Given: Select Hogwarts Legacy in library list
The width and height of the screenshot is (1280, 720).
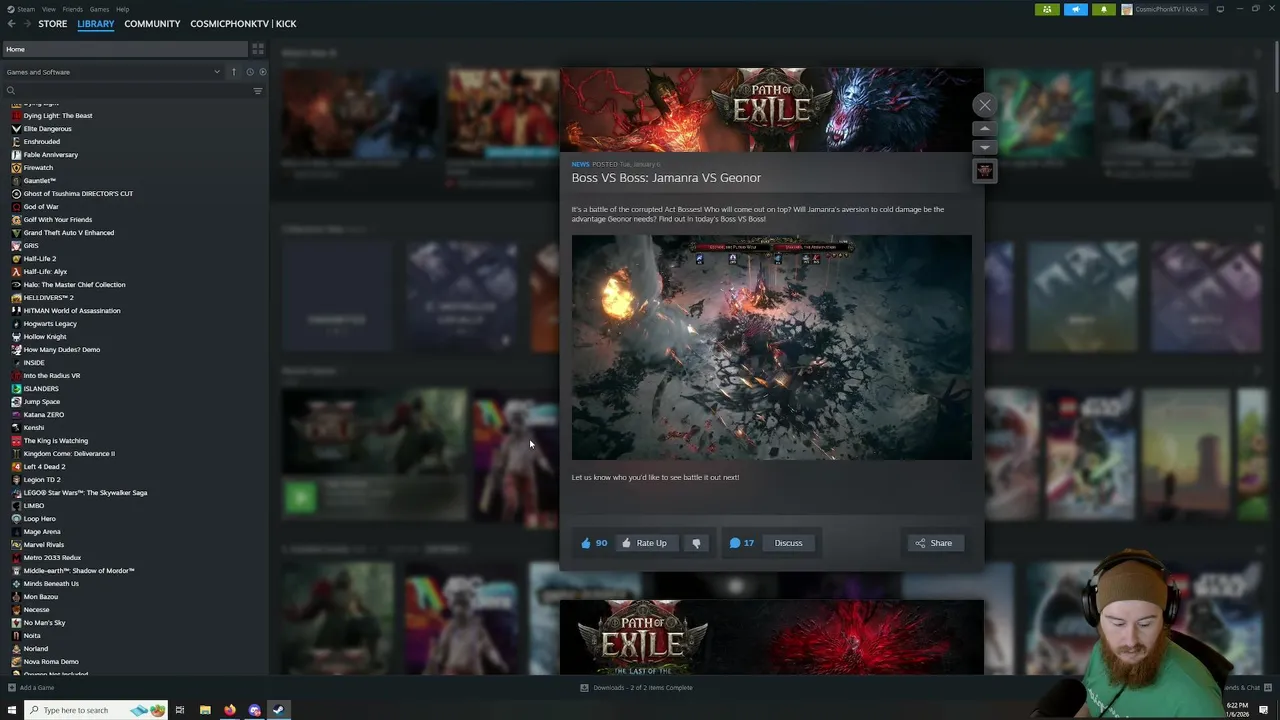Looking at the screenshot, I should [x=50, y=324].
